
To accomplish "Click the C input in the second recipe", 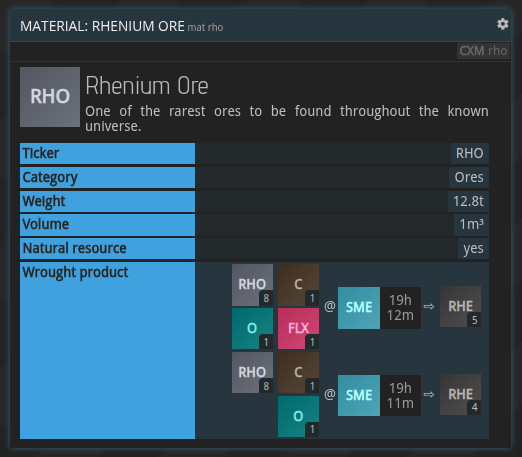I will click(298, 373).
